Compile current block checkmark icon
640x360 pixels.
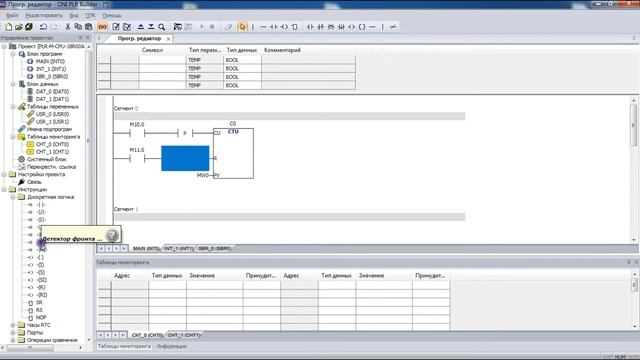(116, 27)
